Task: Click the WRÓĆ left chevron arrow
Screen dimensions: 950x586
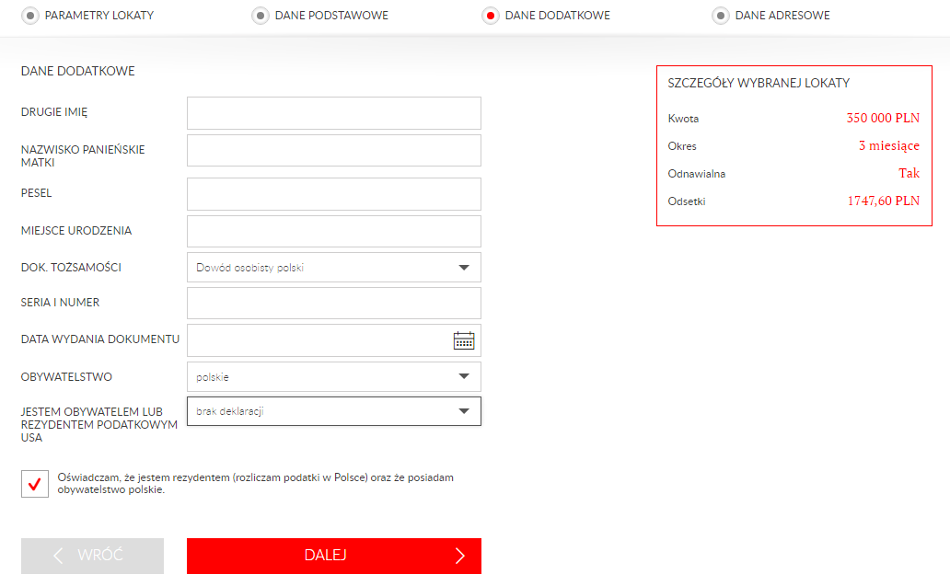Action: coord(58,556)
